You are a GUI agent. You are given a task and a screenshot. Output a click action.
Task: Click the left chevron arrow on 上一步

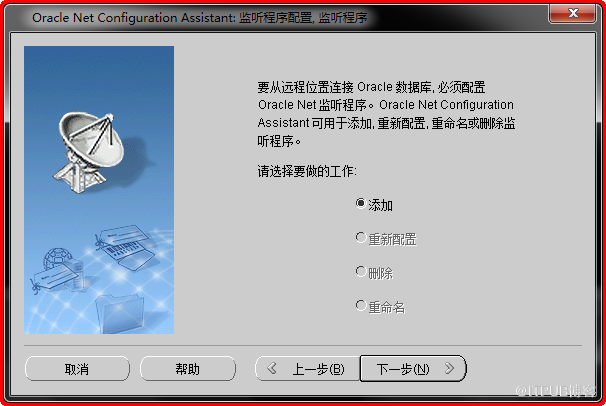coord(272,368)
